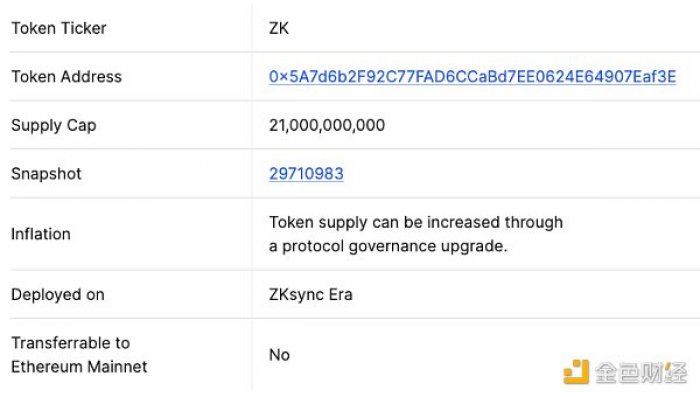Select the Token Ticker label
Viewport: 700px width, 397px height.
point(58,28)
